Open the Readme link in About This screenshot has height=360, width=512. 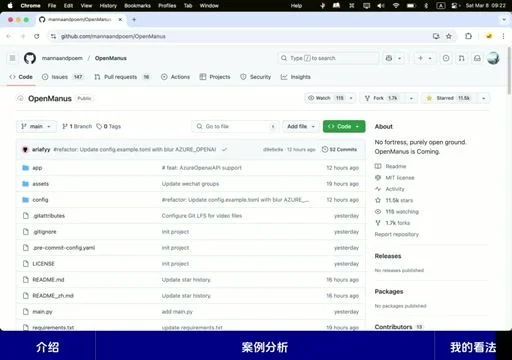click(x=396, y=166)
